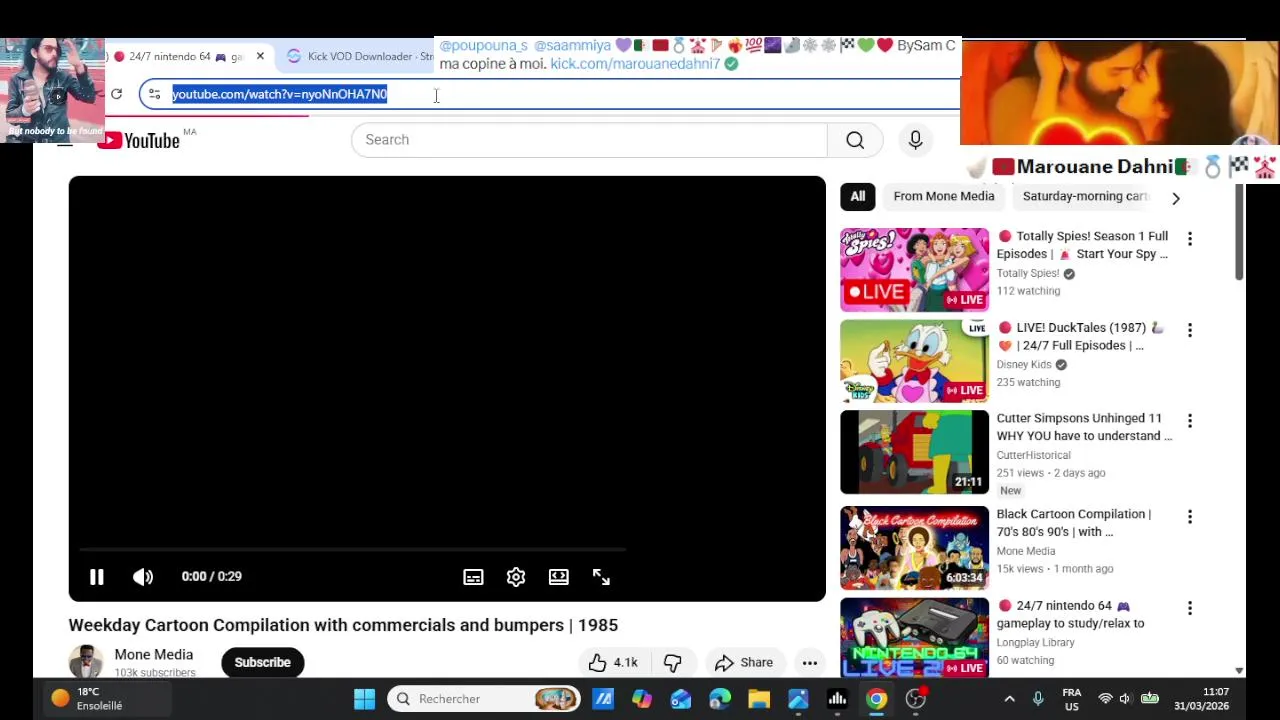Select the From Mone Media chip
Screen dimensions: 1280x720
[944, 196]
